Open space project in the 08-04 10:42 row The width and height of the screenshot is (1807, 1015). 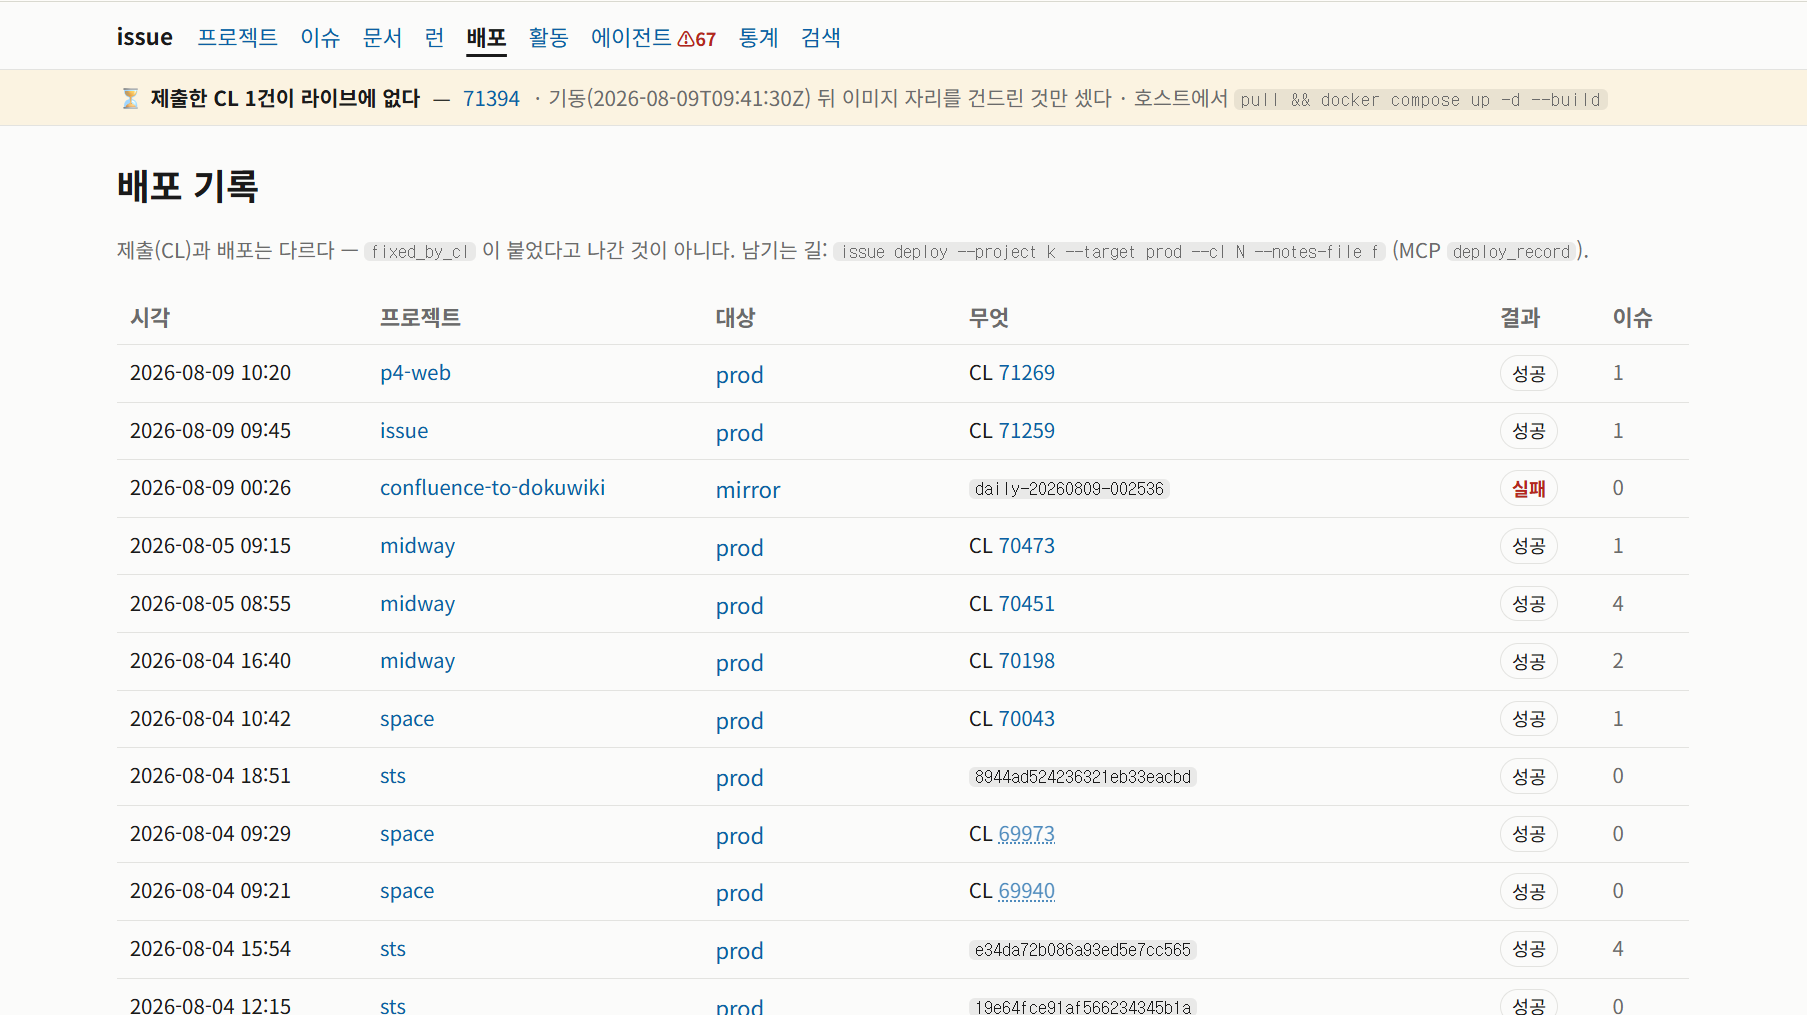[407, 719]
